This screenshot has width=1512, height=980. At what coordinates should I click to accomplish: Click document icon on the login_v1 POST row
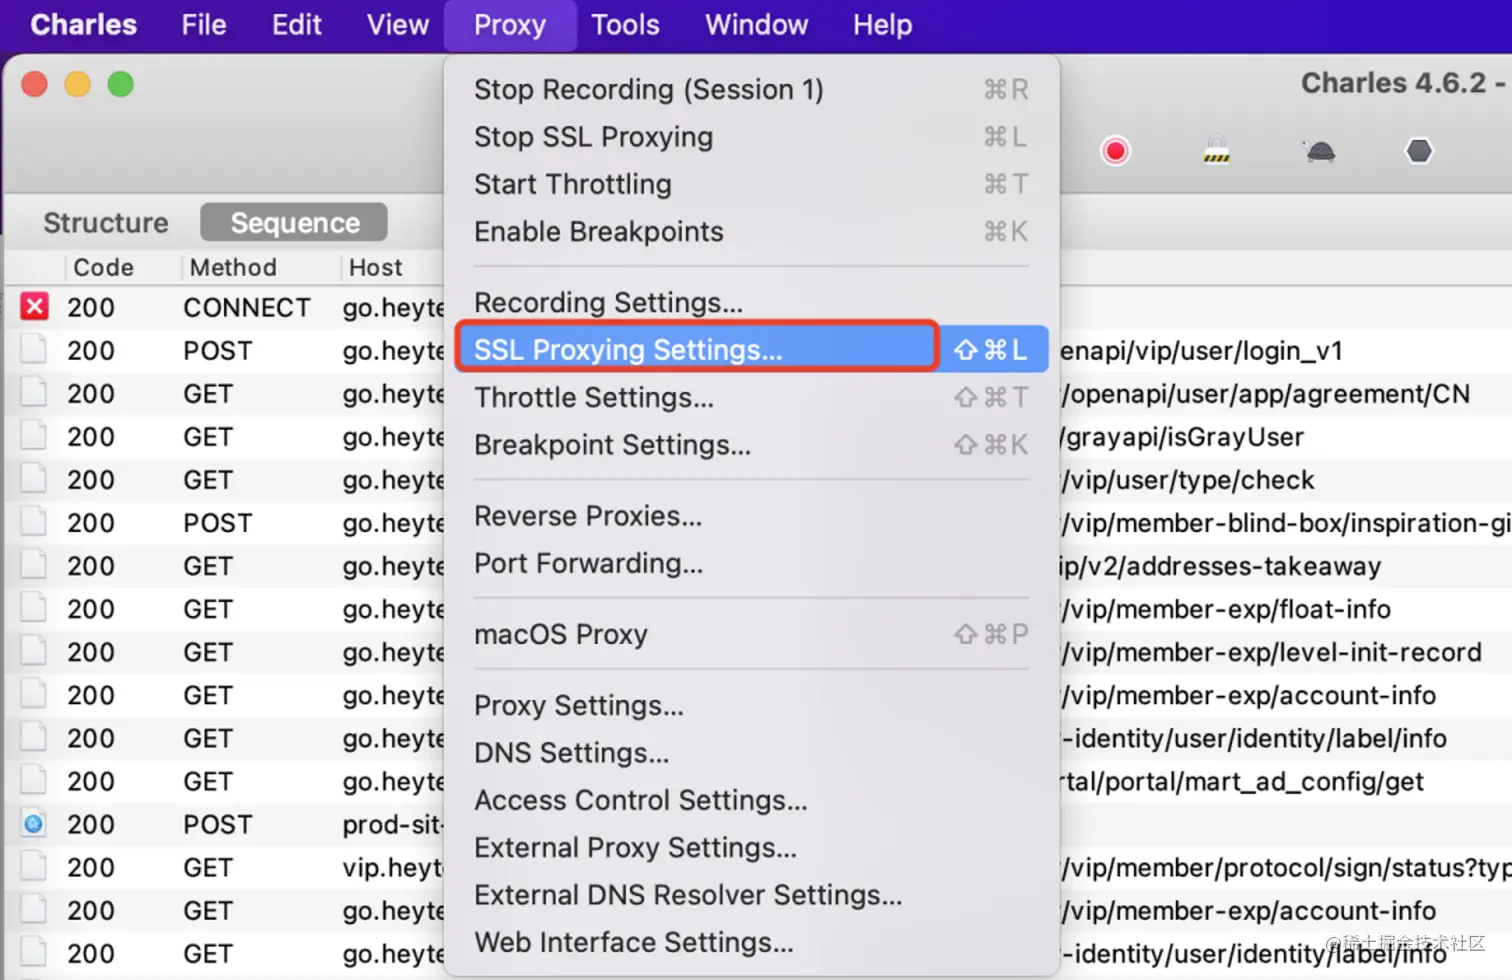pos(34,350)
